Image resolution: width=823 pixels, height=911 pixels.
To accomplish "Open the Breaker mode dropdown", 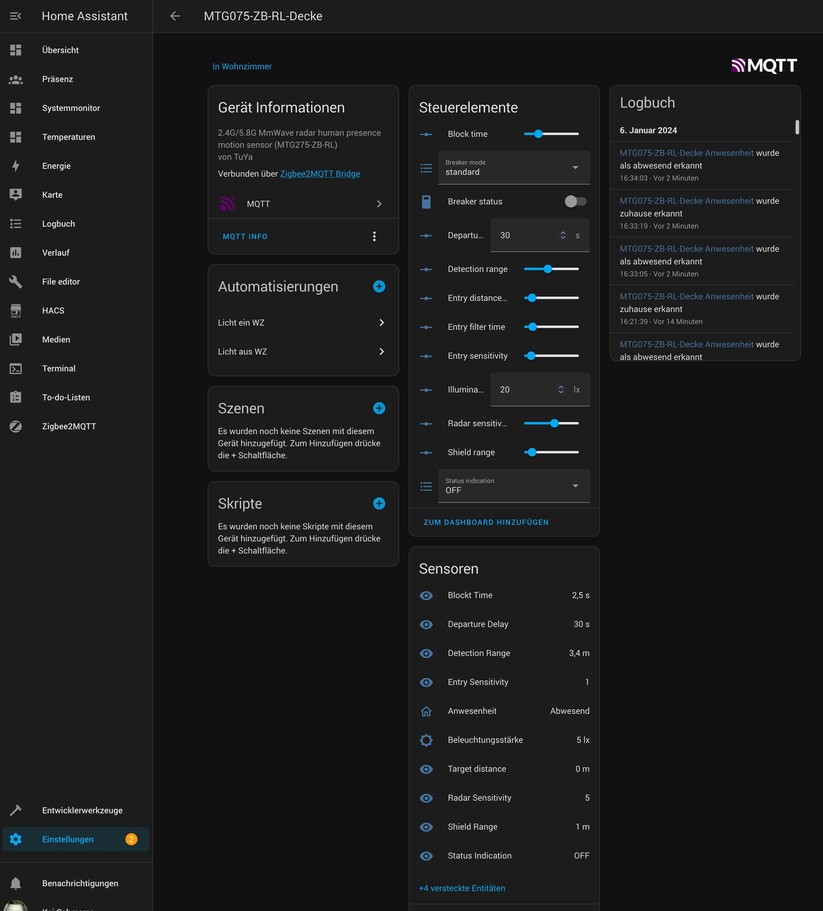I will (x=513, y=168).
